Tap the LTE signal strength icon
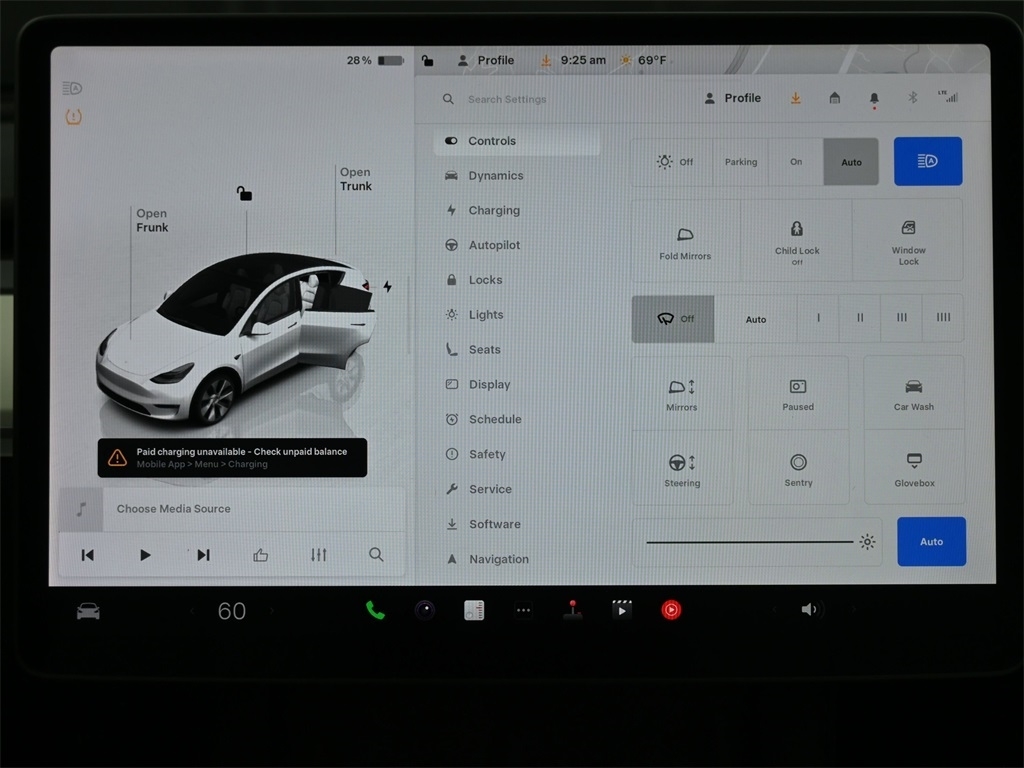This screenshot has height=768, width=1024. [x=948, y=96]
